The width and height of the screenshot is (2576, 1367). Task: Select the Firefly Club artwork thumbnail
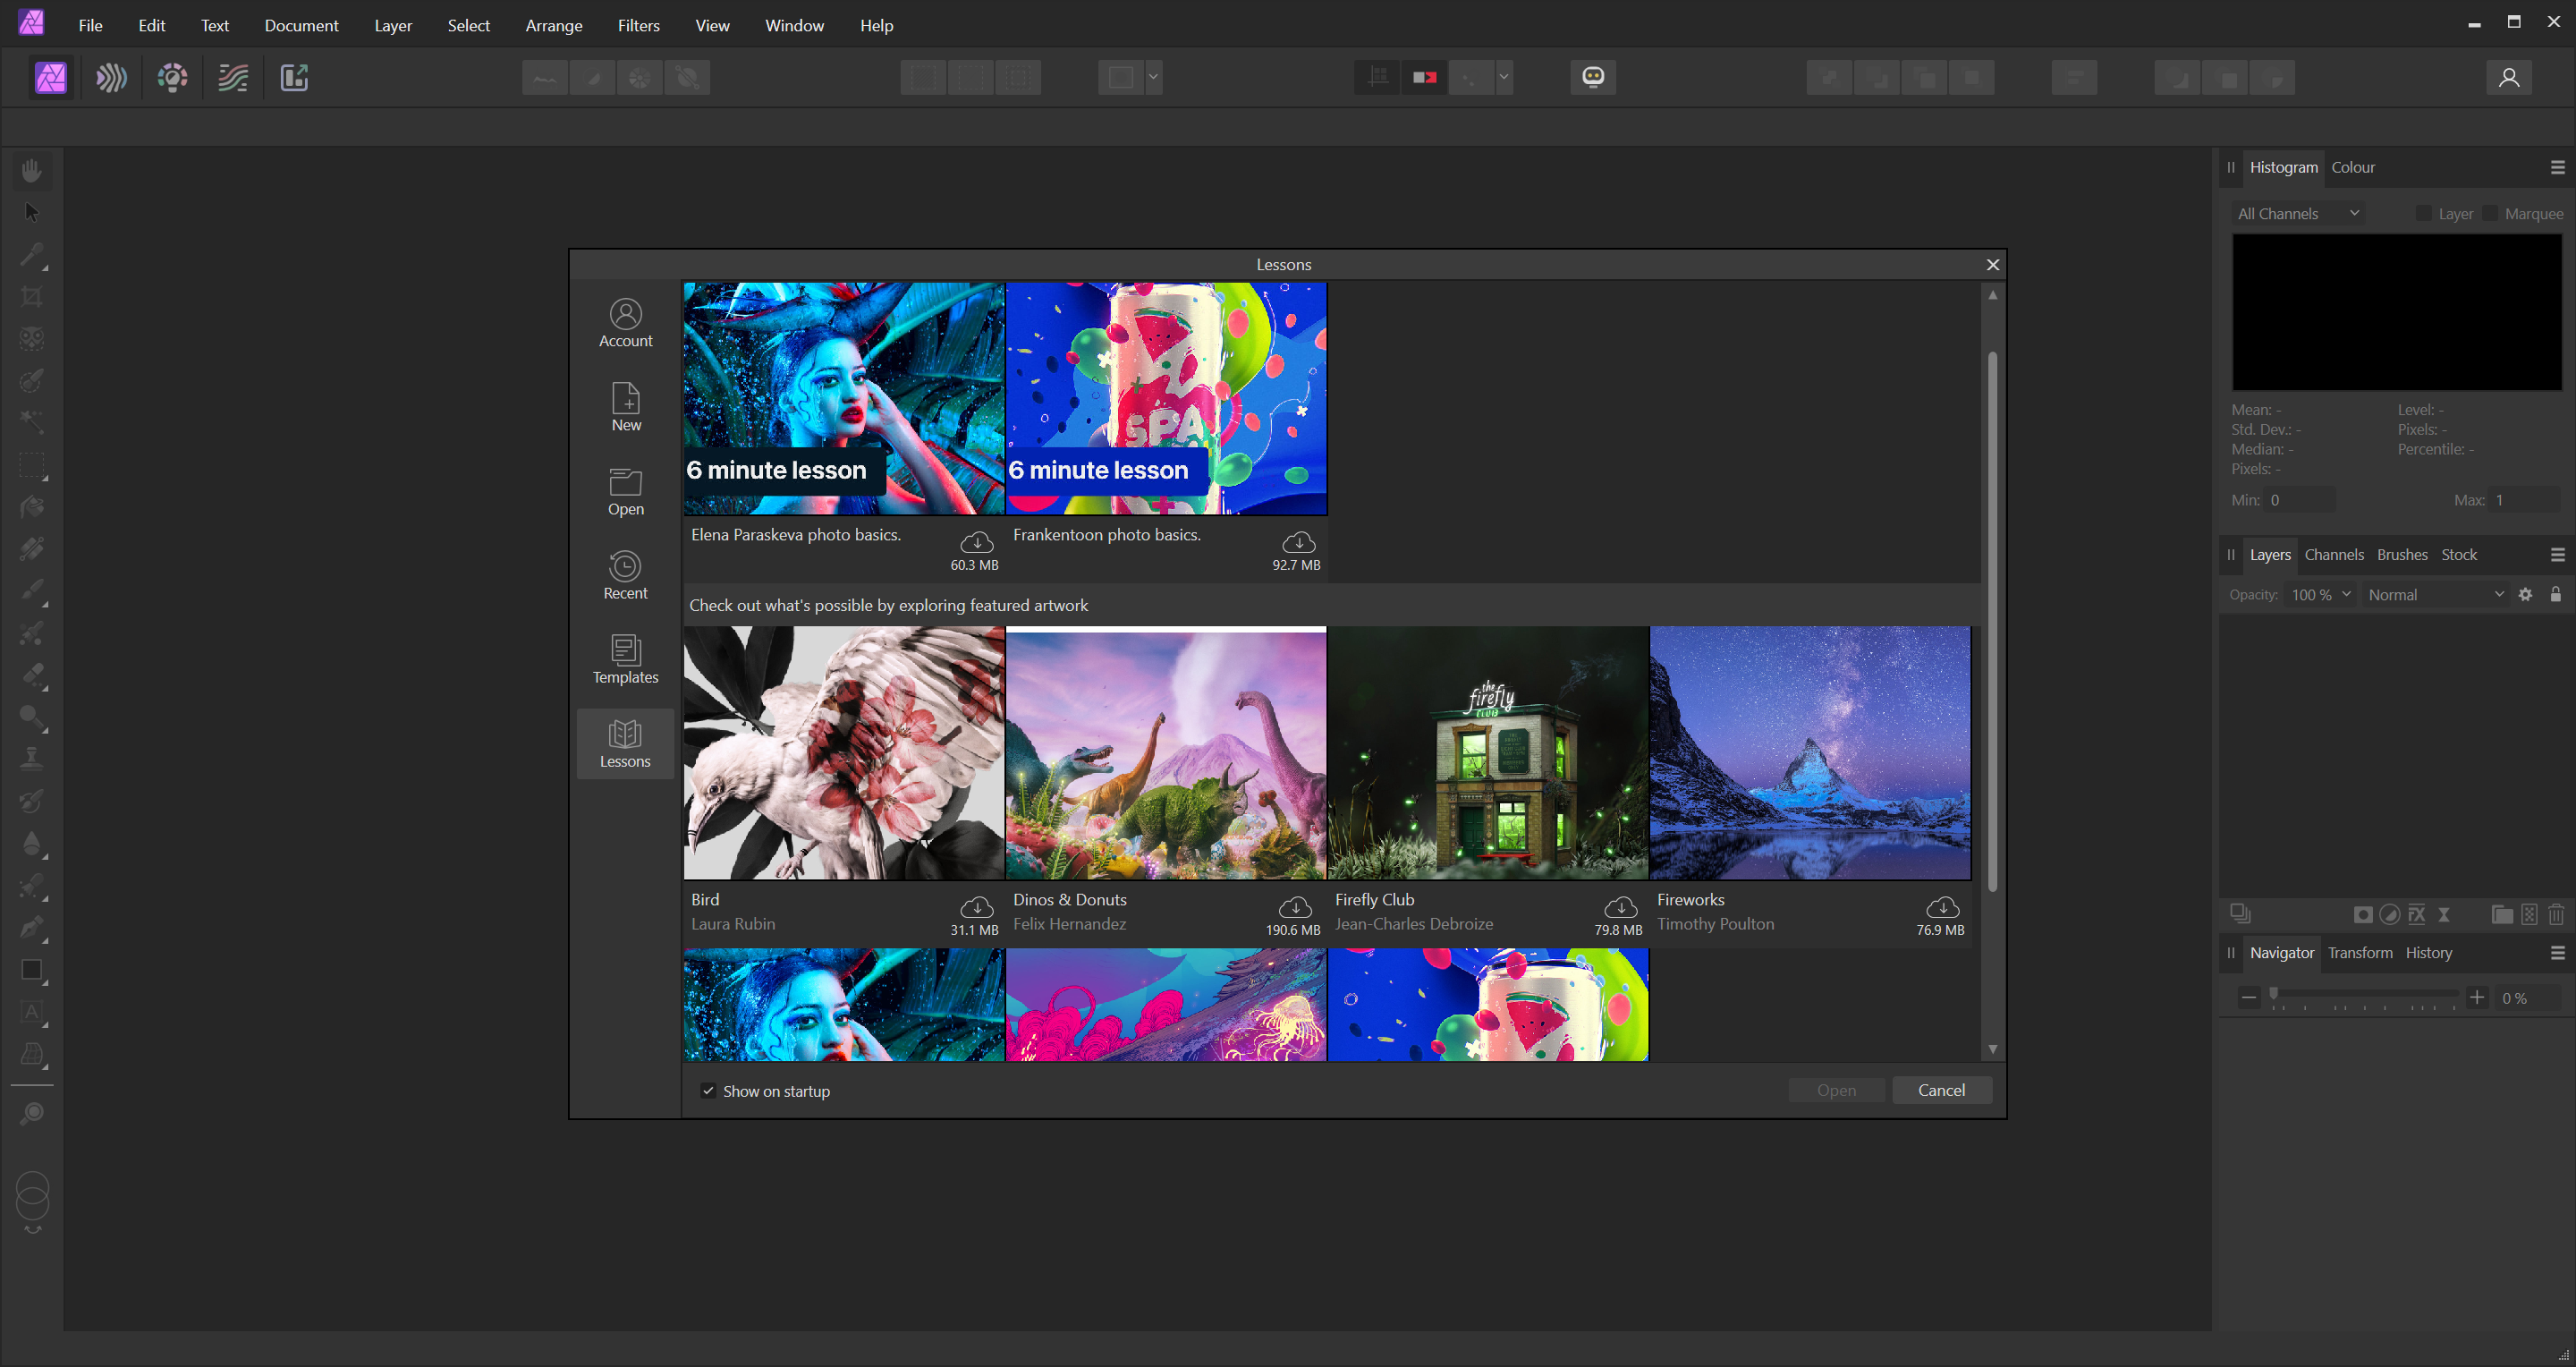click(x=1487, y=753)
